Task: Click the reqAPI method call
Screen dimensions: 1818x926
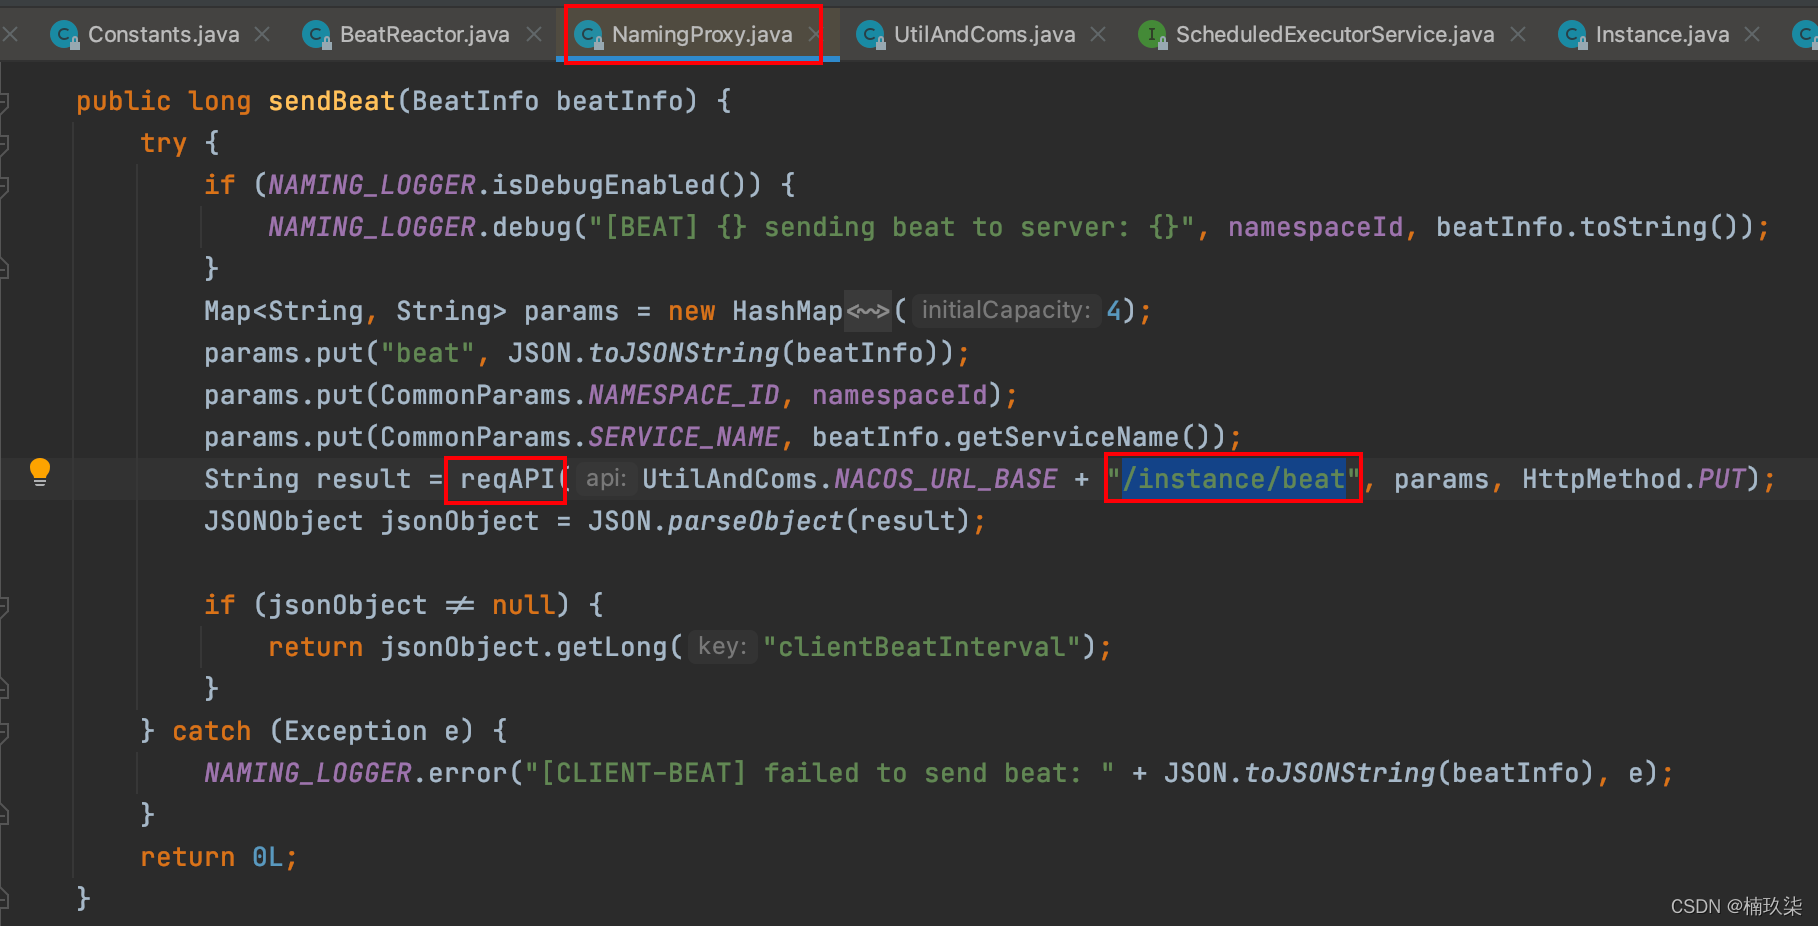Action: [x=507, y=479]
